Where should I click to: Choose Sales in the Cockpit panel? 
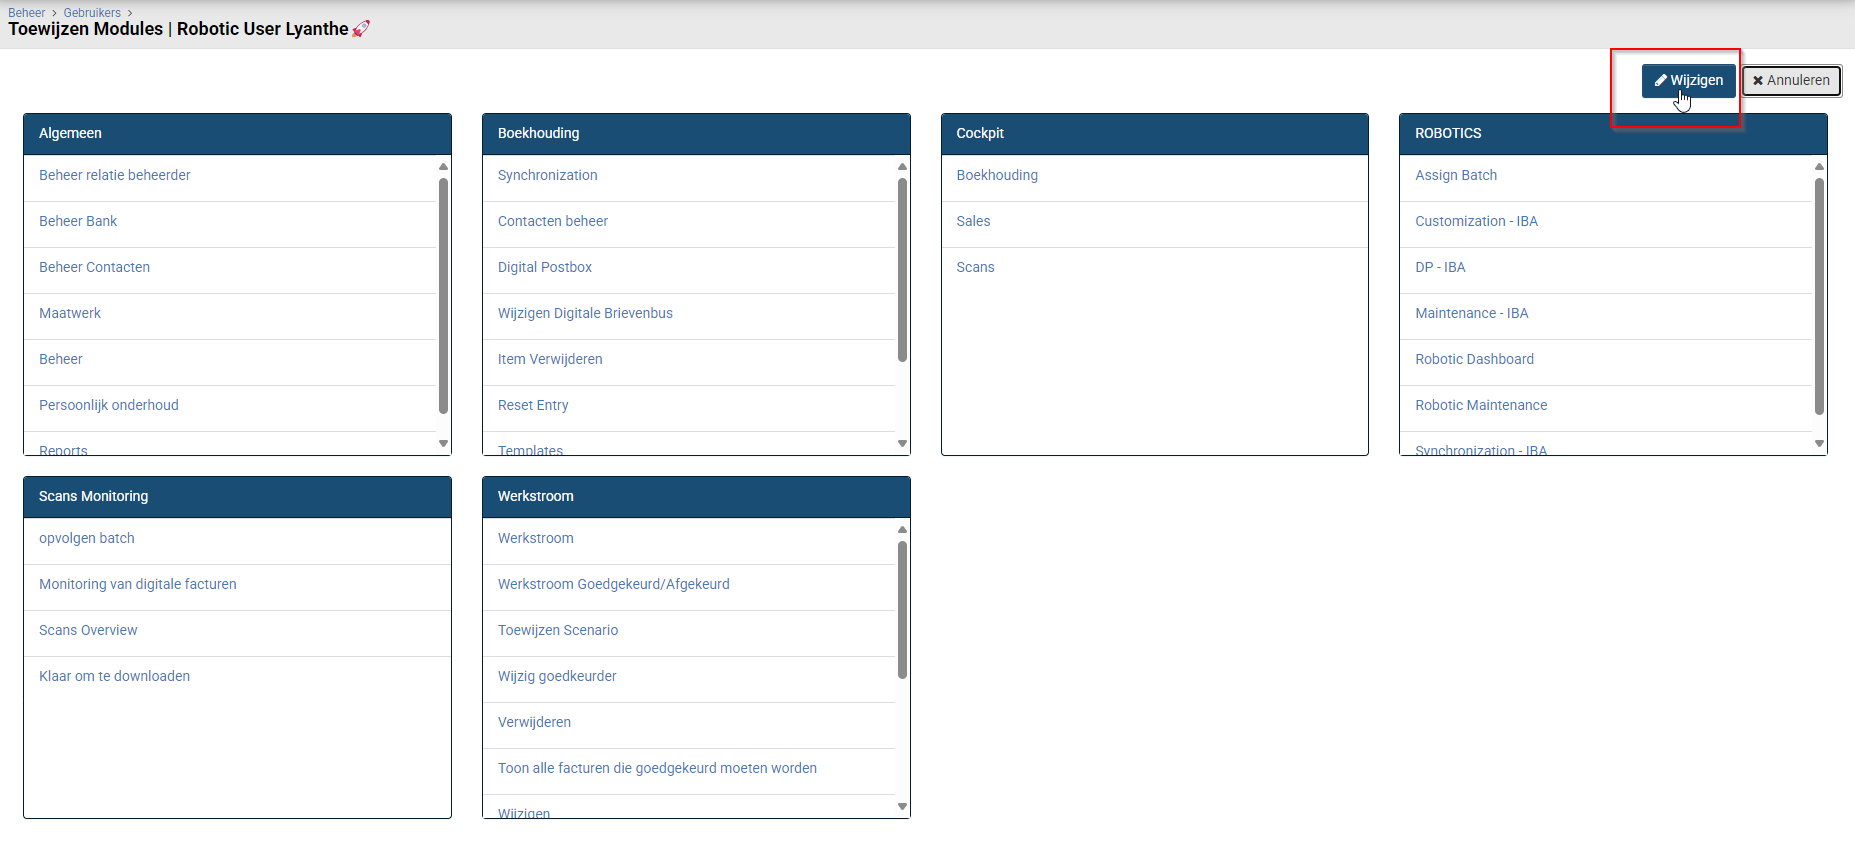click(973, 222)
